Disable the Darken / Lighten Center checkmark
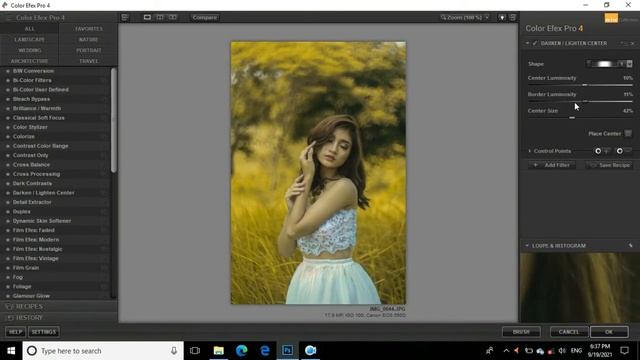640x360 pixels. pyautogui.click(x=535, y=43)
